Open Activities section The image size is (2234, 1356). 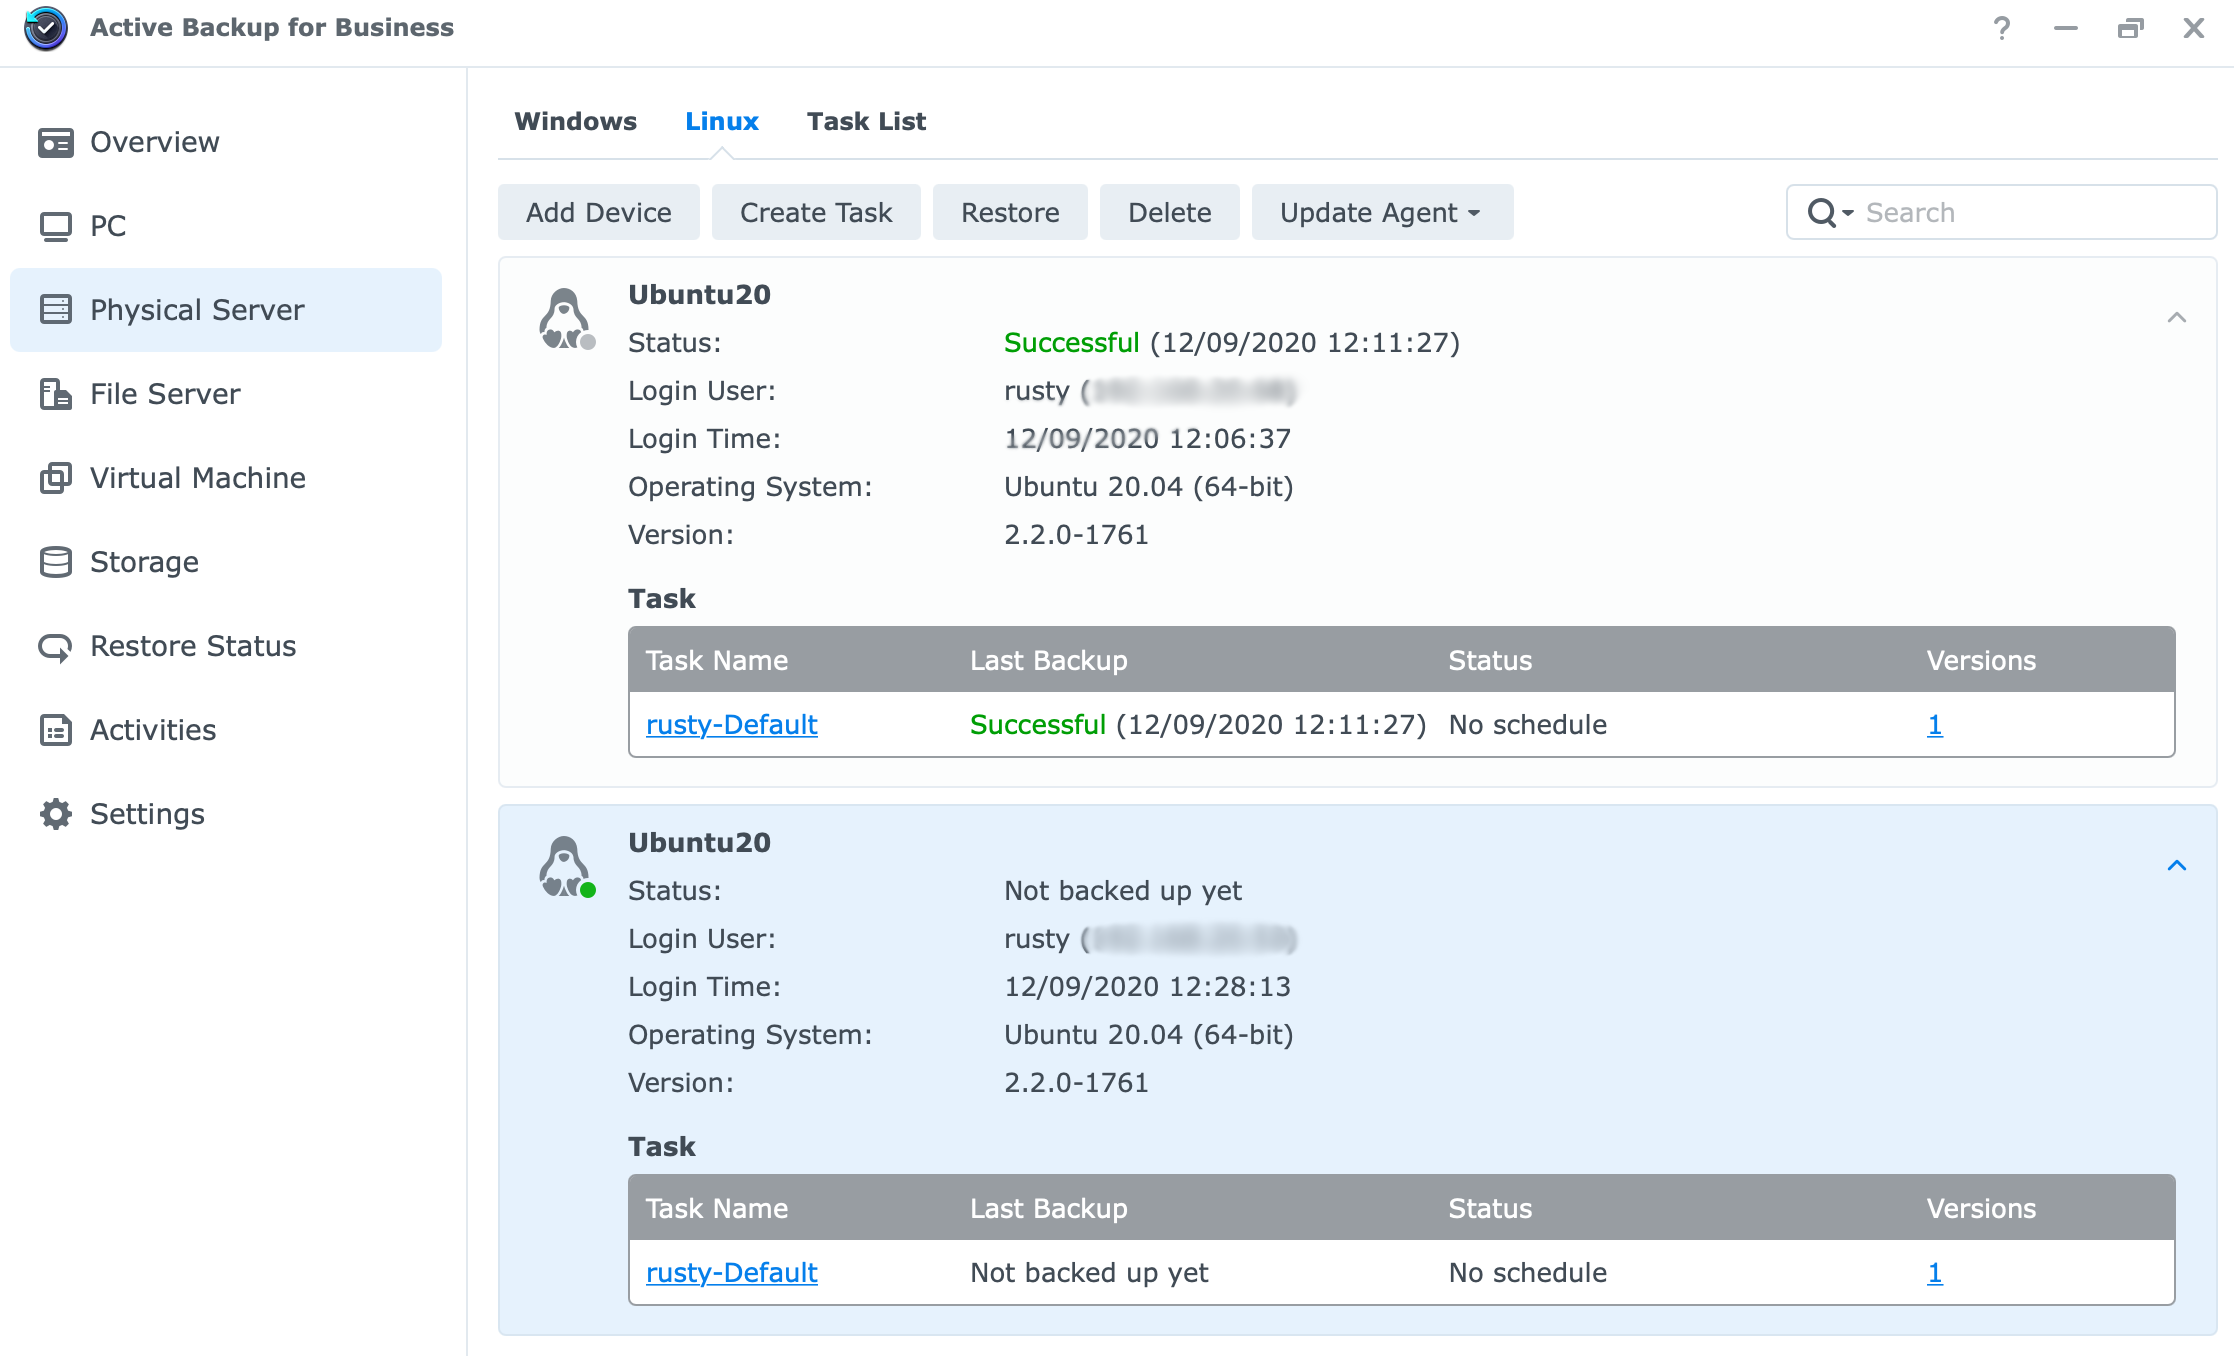[x=226, y=730]
